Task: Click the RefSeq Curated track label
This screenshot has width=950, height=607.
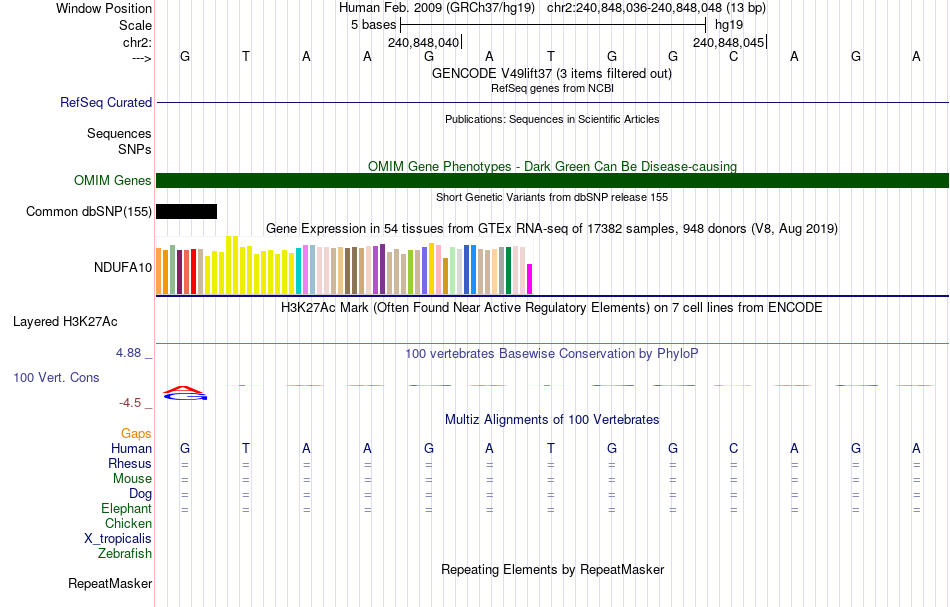Action: pos(106,102)
